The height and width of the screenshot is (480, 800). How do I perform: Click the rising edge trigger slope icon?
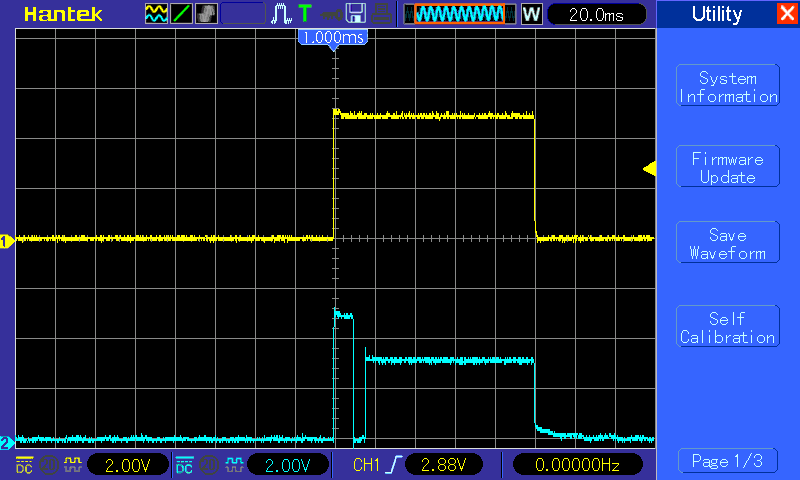tap(395, 465)
